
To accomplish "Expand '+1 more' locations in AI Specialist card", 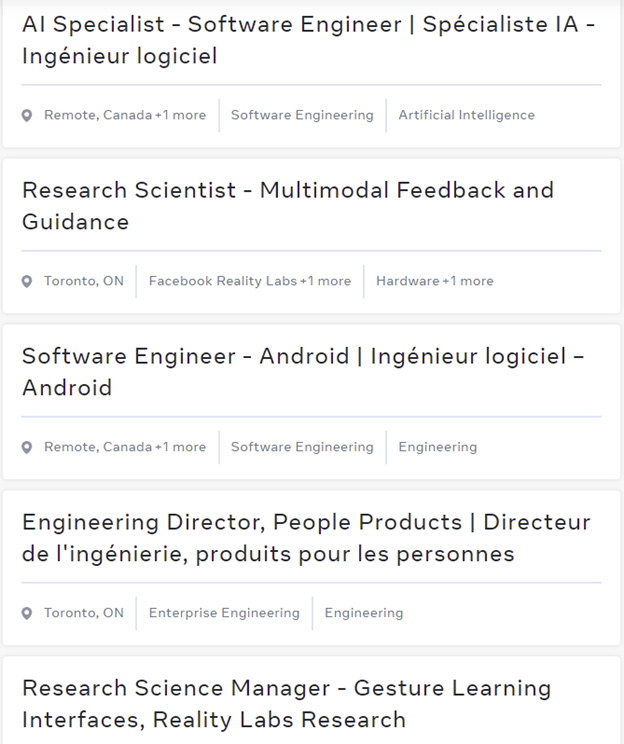I will coord(180,115).
